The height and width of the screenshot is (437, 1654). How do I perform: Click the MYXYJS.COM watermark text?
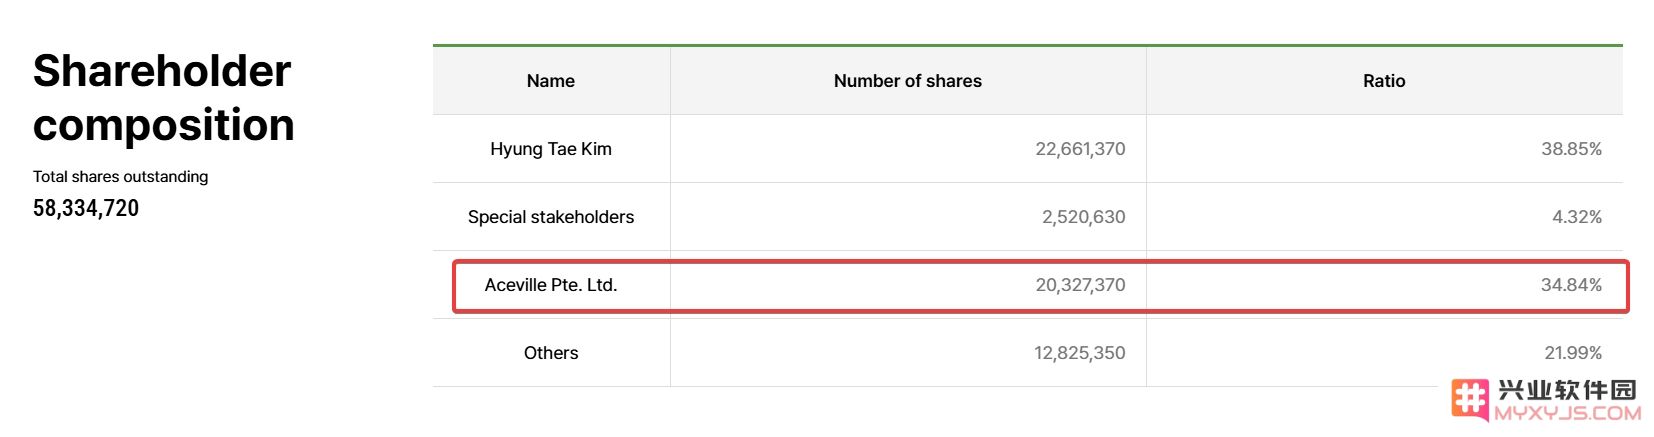point(1567,413)
